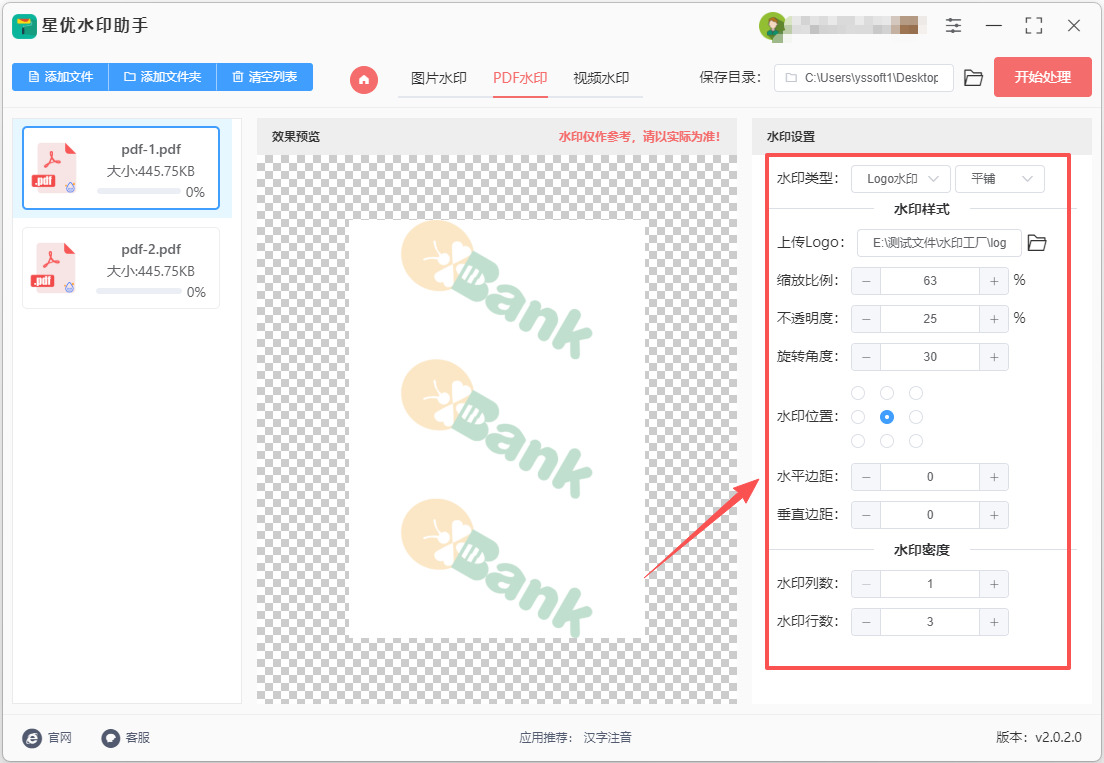Click the 水印行数 value field showing 3
The width and height of the screenshot is (1104, 763).
[929, 622]
